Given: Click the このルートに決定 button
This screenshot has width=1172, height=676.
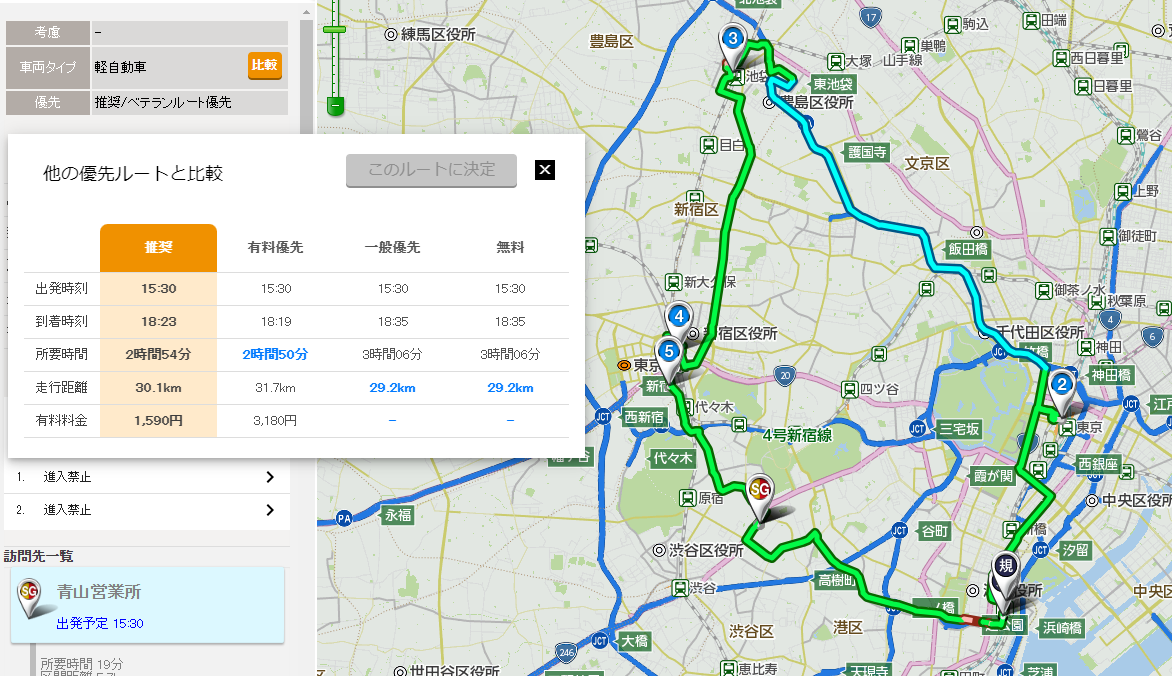Looking at the screenshot, I should 431,170.
